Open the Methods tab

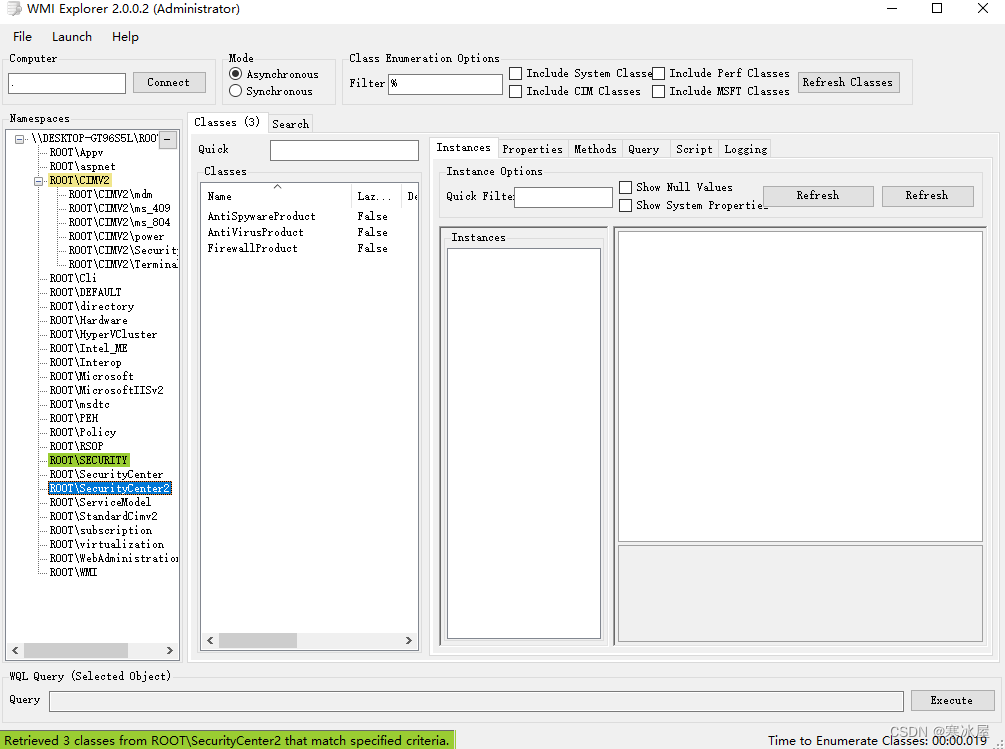595,149
